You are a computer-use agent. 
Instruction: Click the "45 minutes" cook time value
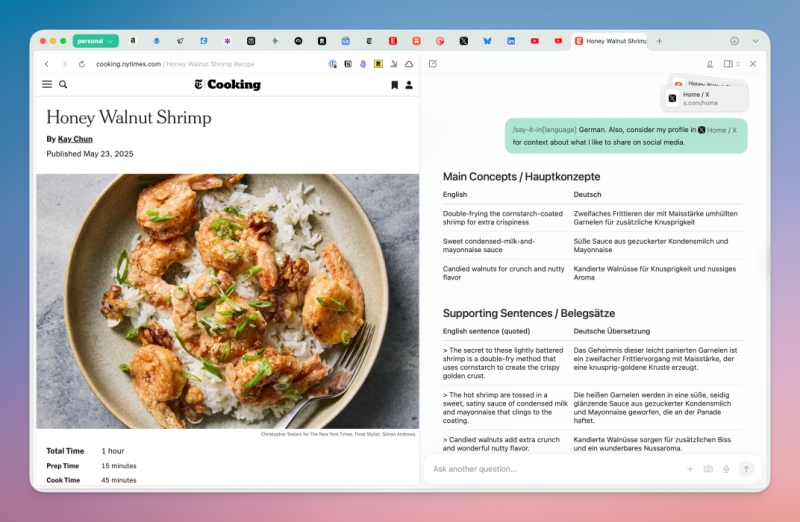click(x=119, y=480)
